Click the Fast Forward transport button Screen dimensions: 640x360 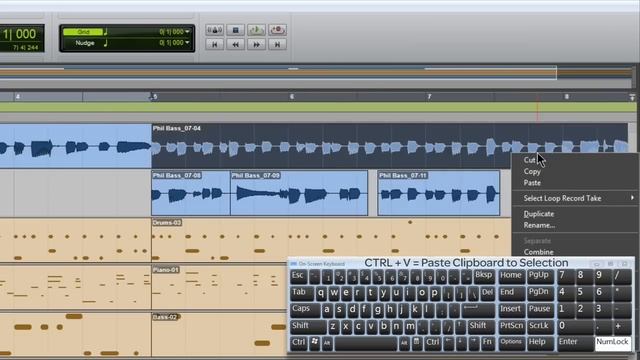pyautogui.click(x=256, y=44)
